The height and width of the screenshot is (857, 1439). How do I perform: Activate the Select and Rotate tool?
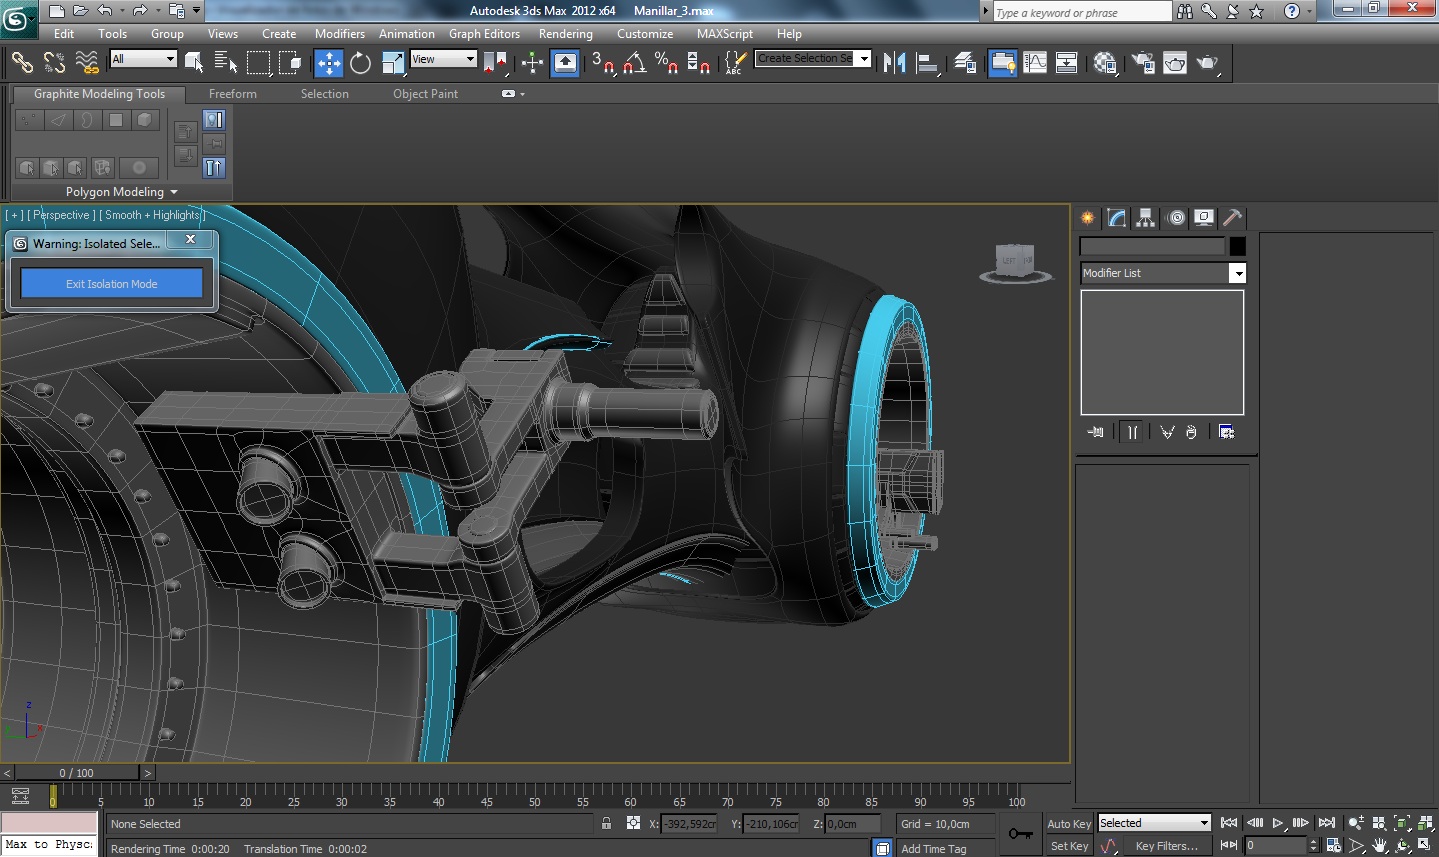360,63
